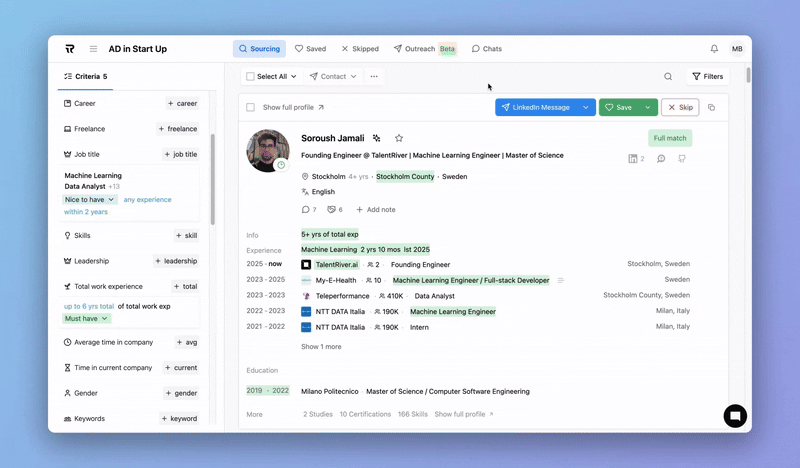The image size is (800, 468).
Task: Click the copy profile icon
Action: point(711,107)
